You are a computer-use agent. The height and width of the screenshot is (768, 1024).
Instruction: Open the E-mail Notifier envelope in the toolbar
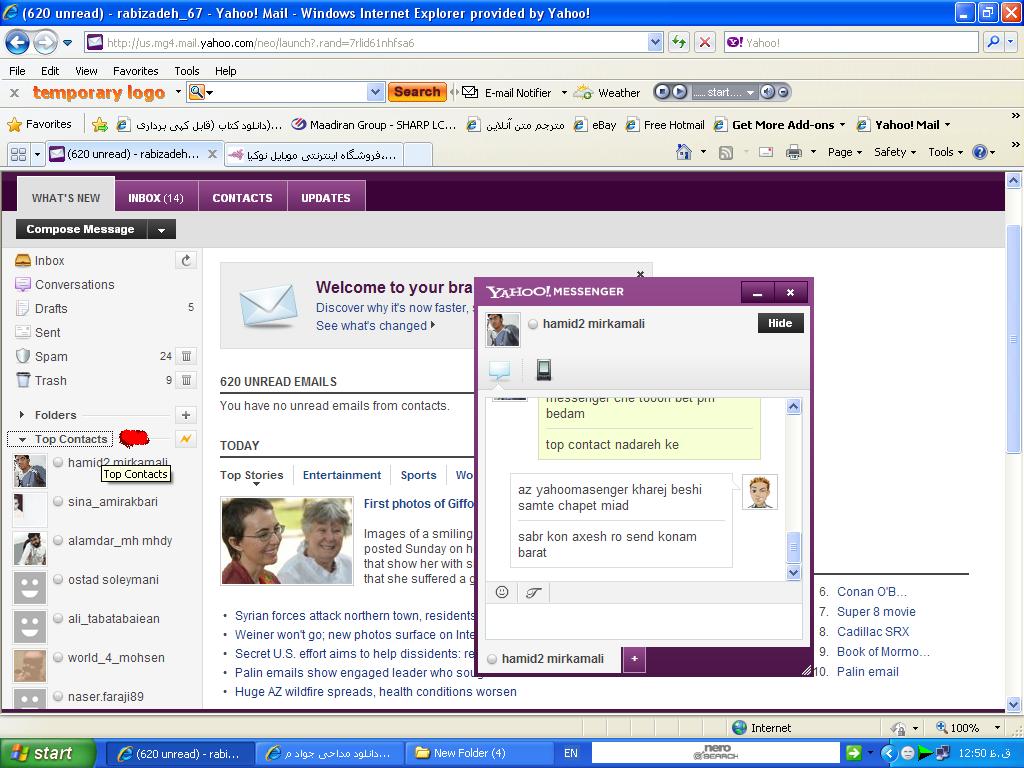(x=470, y=92)
